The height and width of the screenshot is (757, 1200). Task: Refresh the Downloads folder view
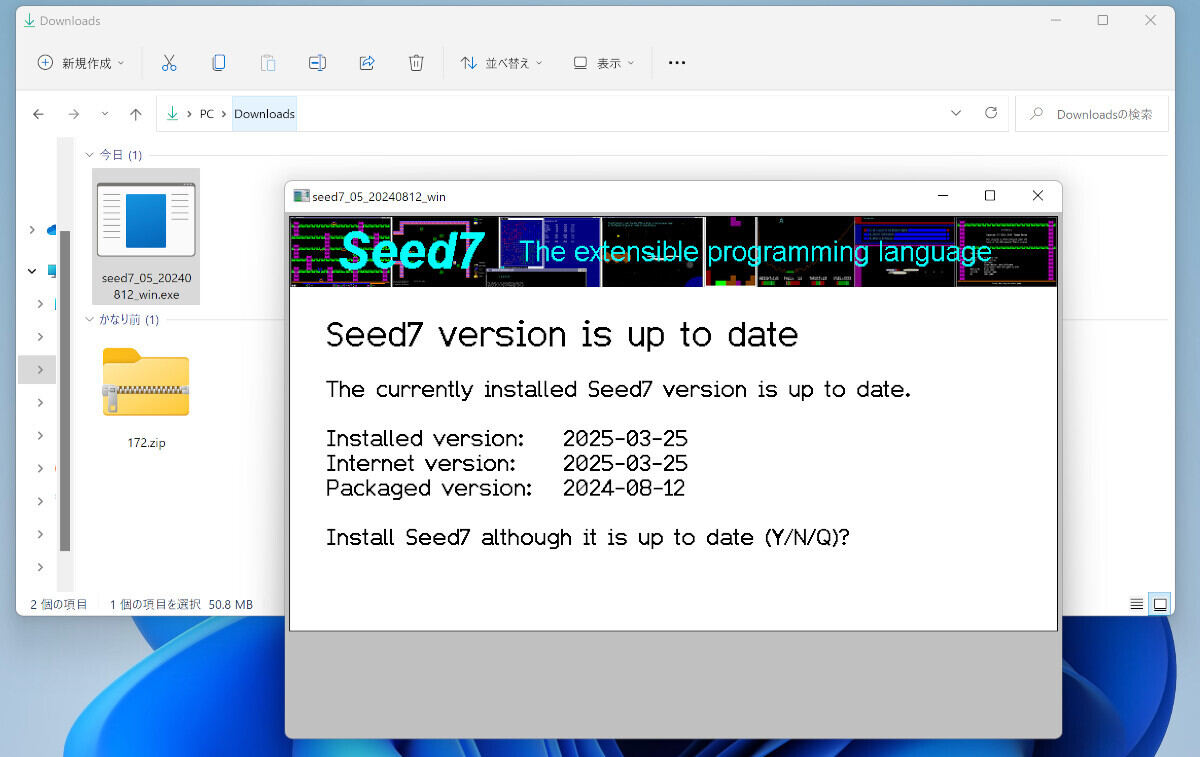(x=991, y=113)
